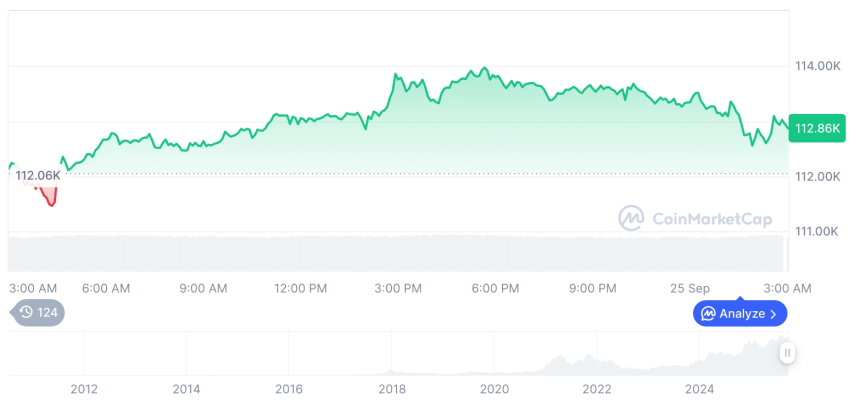Click the 114.00K price axis label
Viewport: 860px width, 401px height.
click(x=817, y=66)
